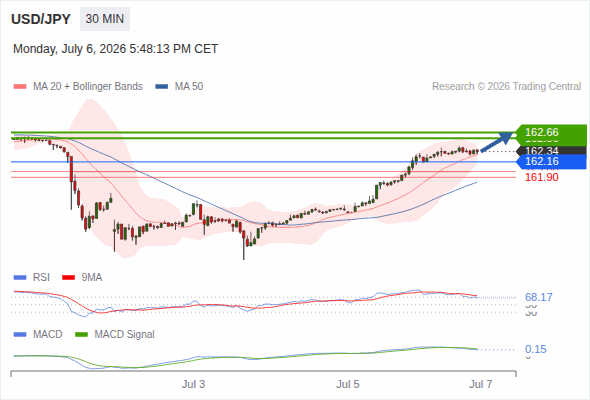Click the Jul 3 date axis marker
This screenshot has height=400, width=590.
click(x=193, y=384)
